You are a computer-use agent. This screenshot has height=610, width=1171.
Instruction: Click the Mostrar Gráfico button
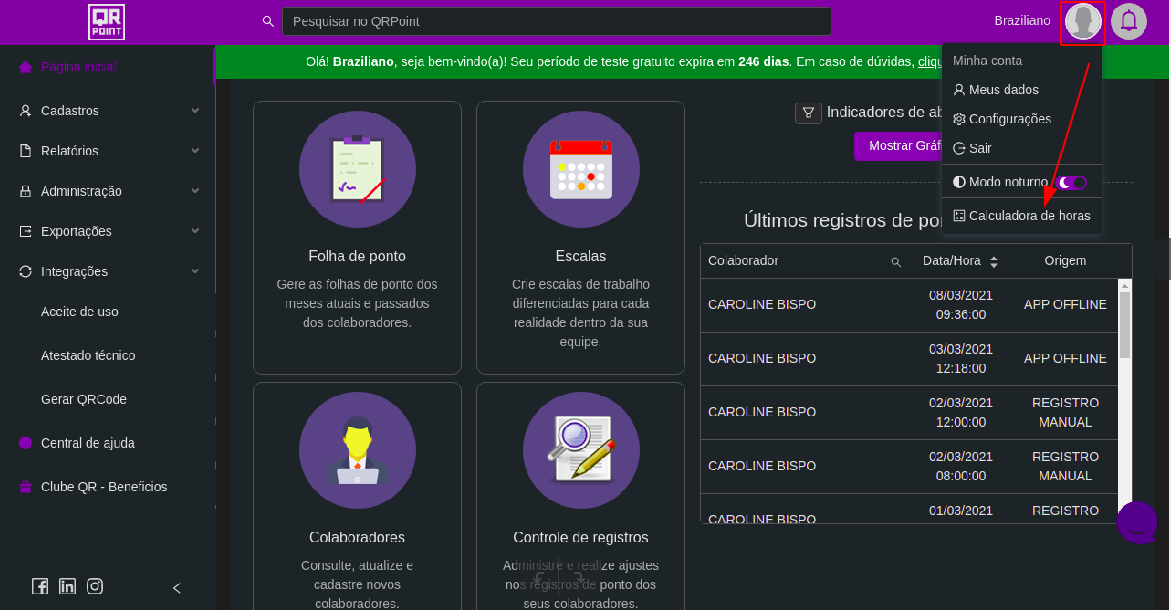coord(897,146)
